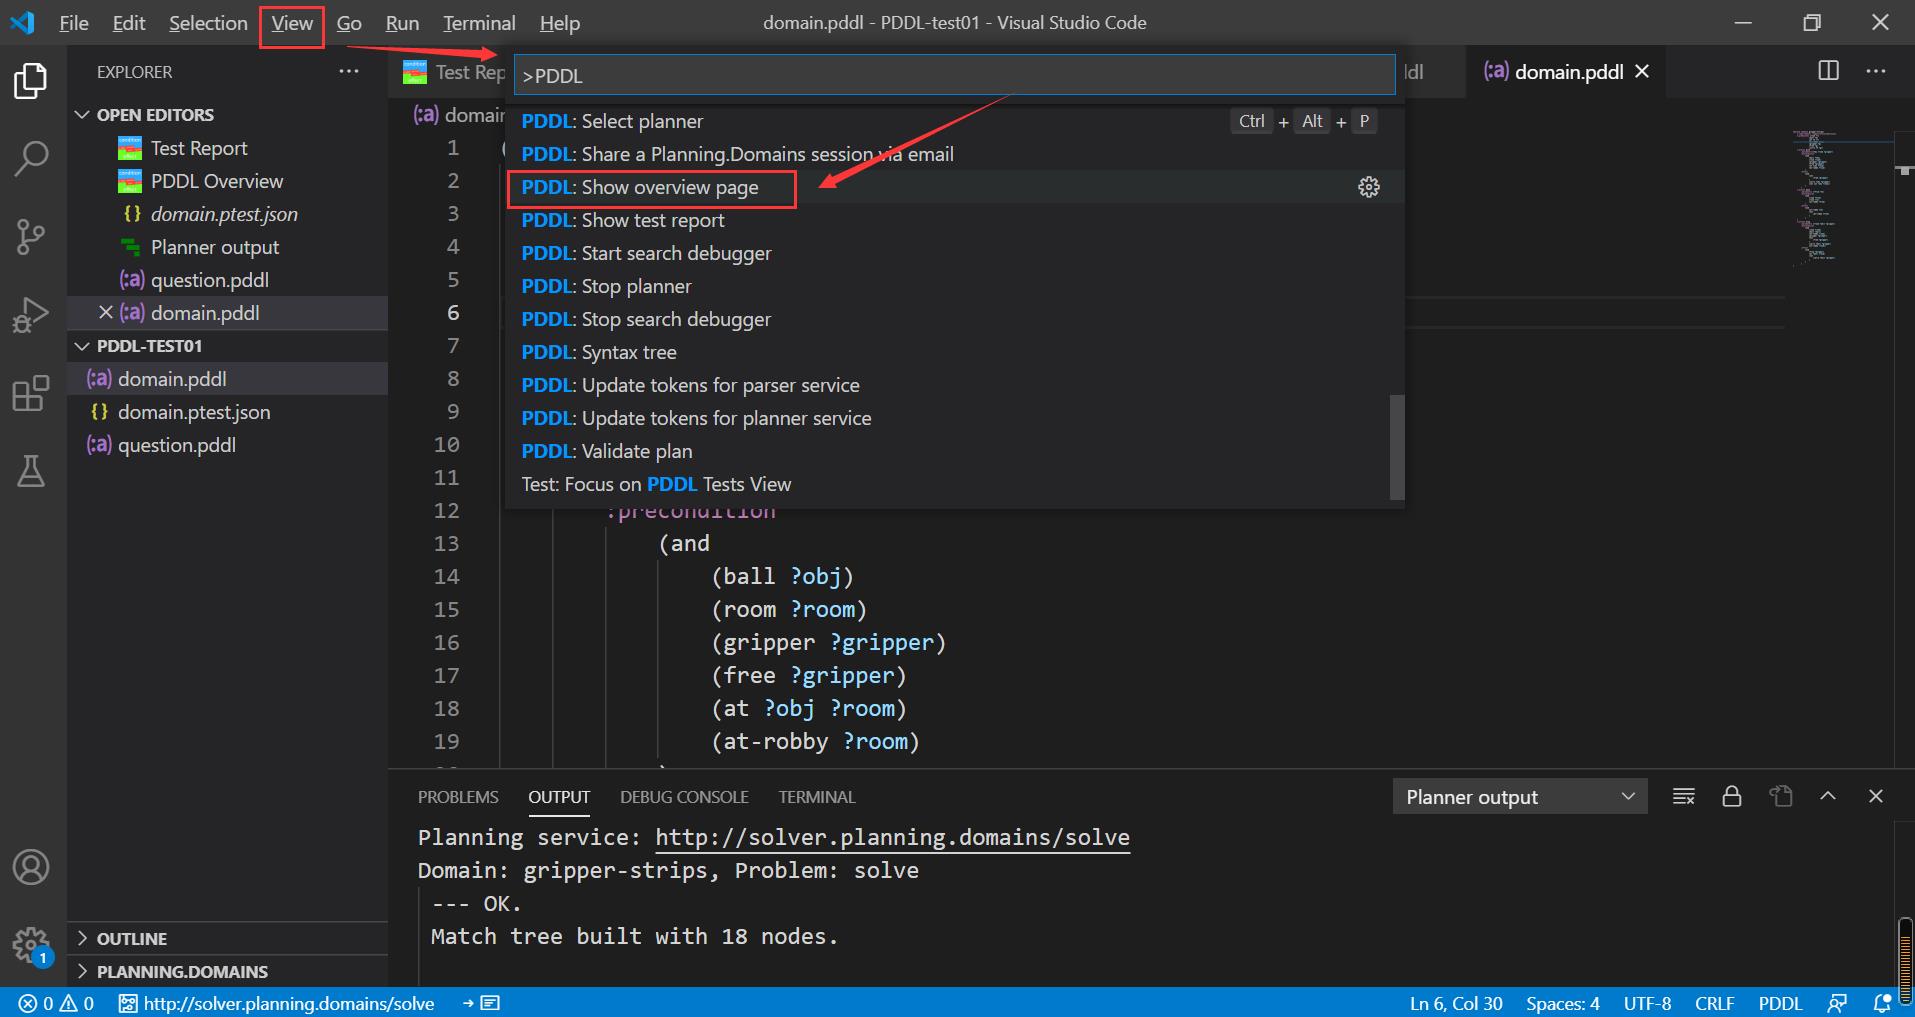Open the Search view in activity bar
The width and height of the screenshot is (1915, 1017).
coord(31,158)
